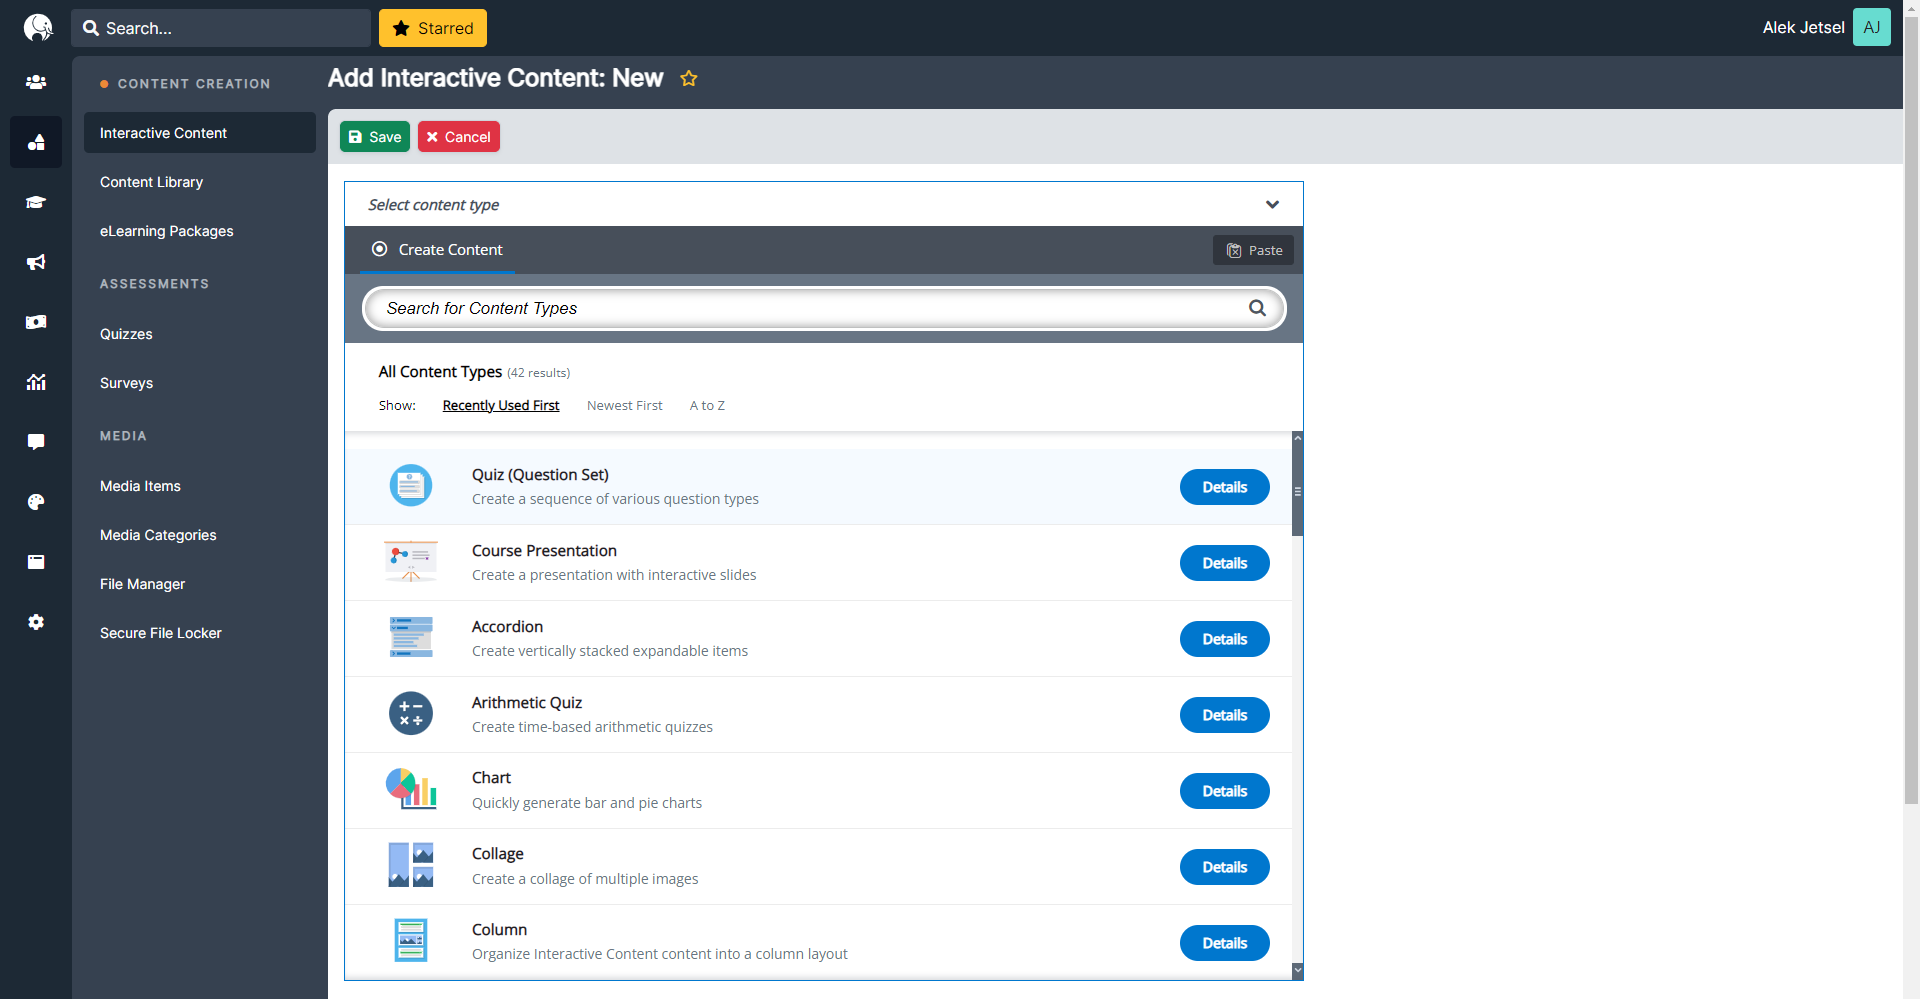Show Details for Accordion
The width and height of the screenshot is (1920, 999).
pyautogui.click(x=1225, y=639)
